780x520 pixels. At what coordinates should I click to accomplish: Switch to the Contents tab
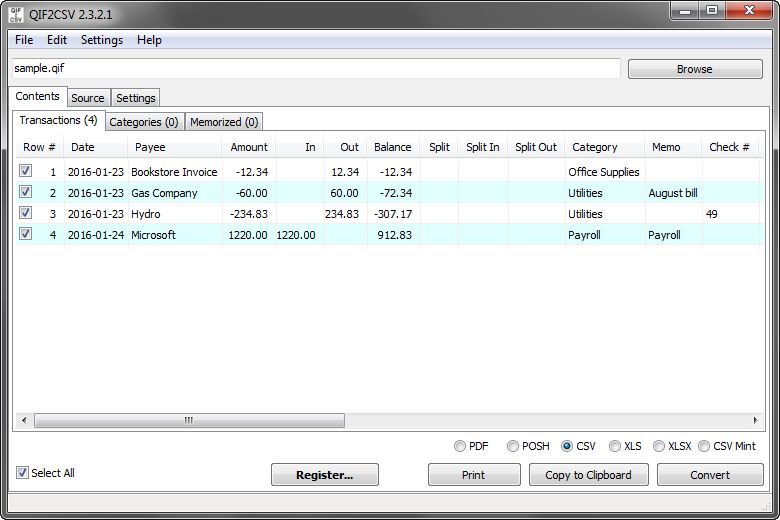pyautogui.click(x=37, y=96)
